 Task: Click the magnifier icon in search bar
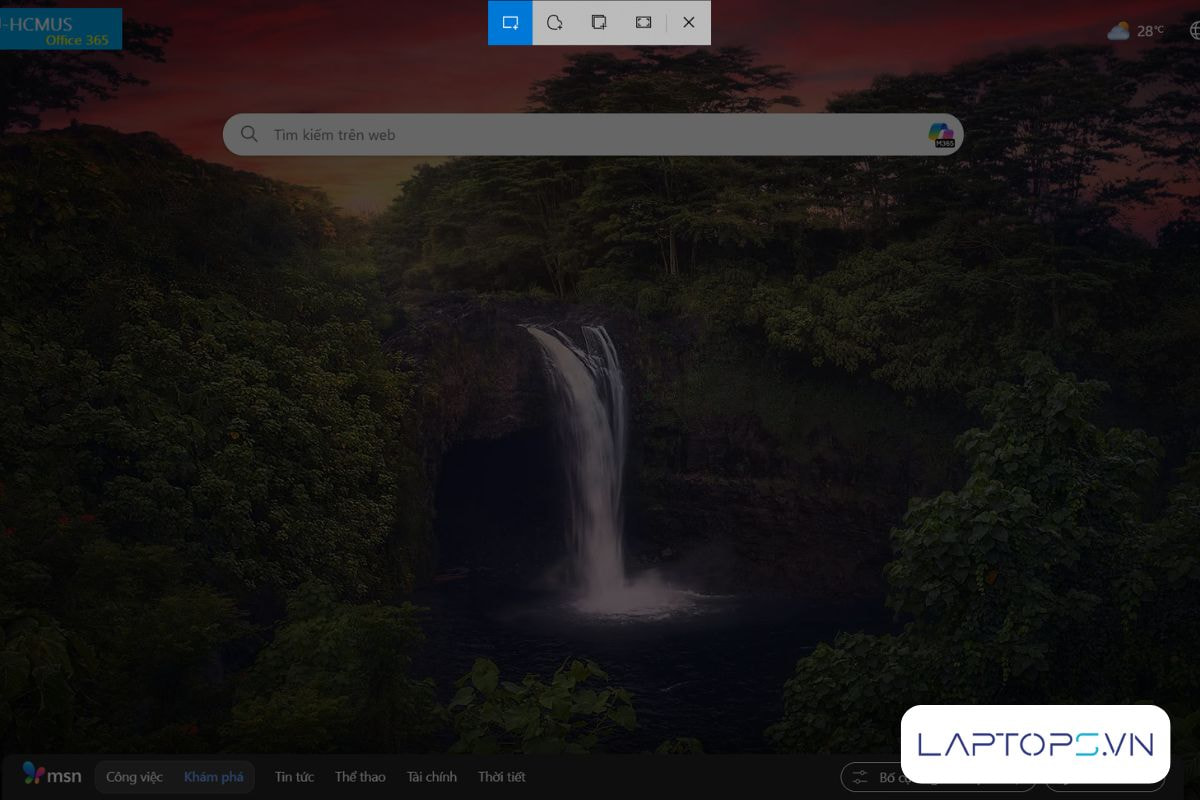click(x=249, y=135)
